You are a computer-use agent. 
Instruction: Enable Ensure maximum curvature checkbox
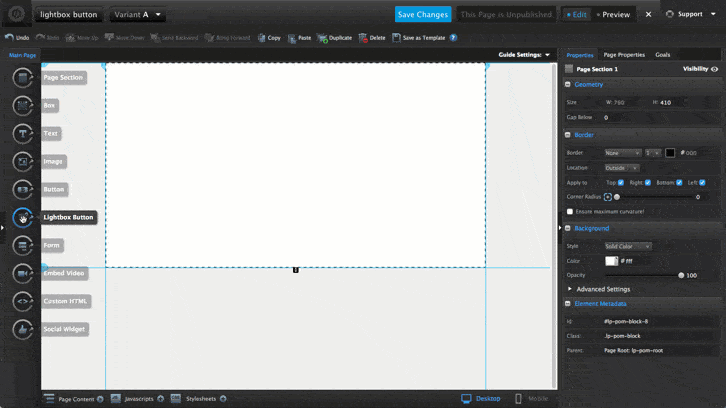click(570, 212)
